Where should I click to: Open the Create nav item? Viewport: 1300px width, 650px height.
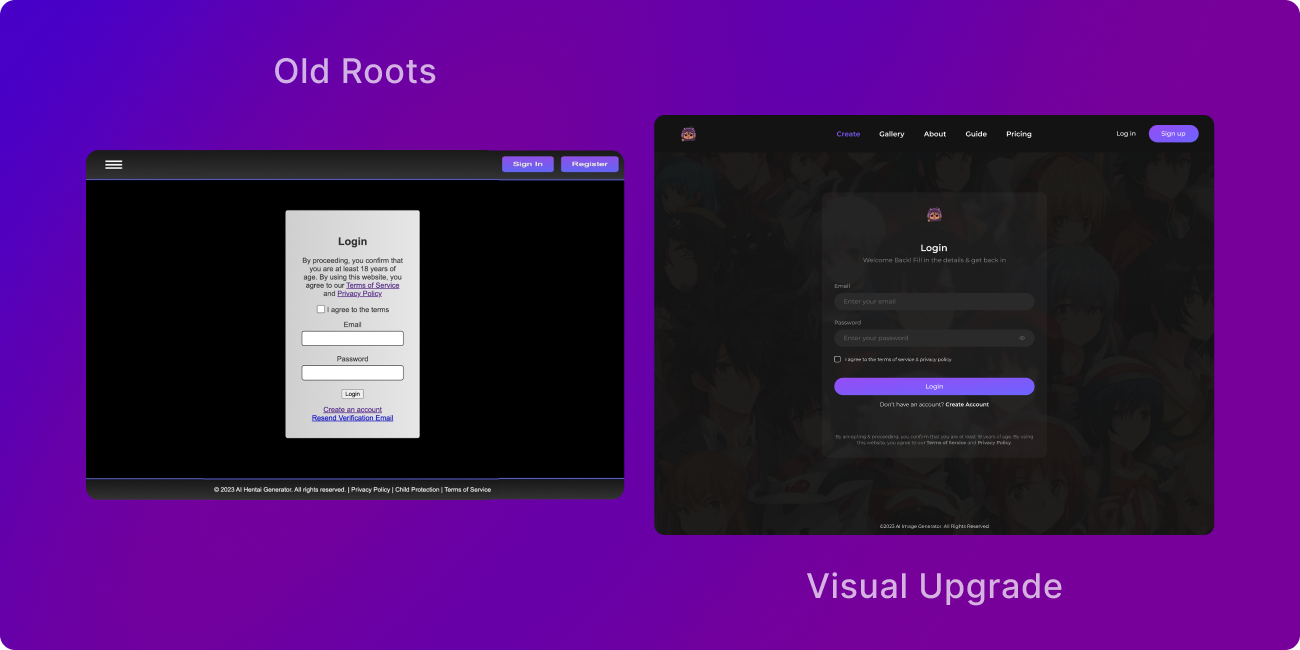point(848,134)
